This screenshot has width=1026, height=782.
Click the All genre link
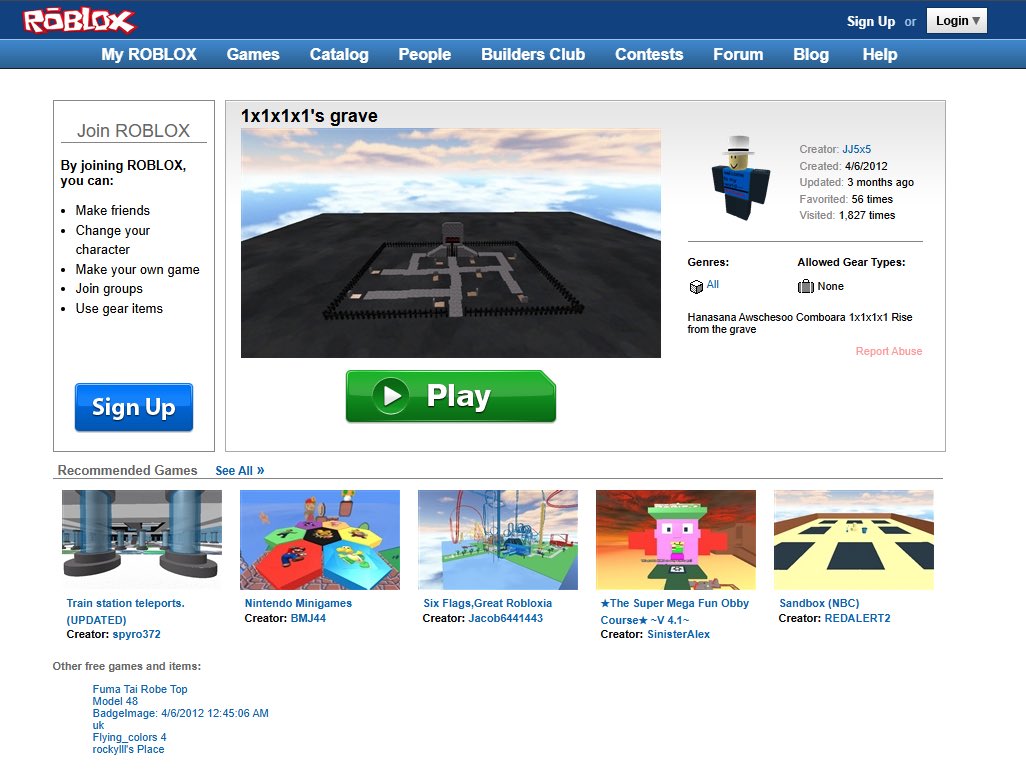(713, 284)
